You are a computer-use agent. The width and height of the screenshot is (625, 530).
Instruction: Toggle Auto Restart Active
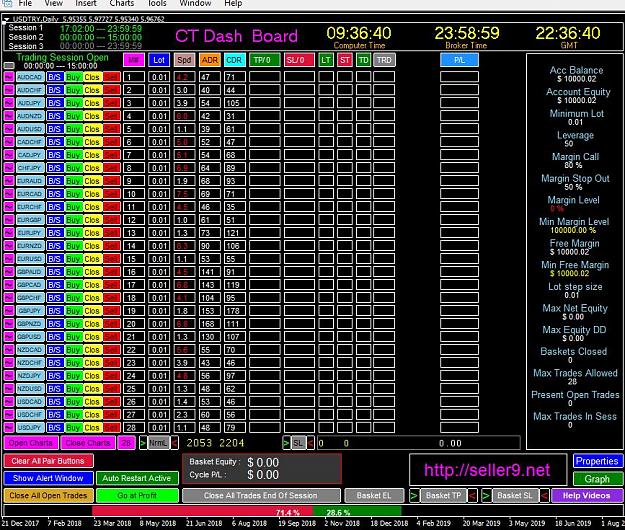pos(137,478)
